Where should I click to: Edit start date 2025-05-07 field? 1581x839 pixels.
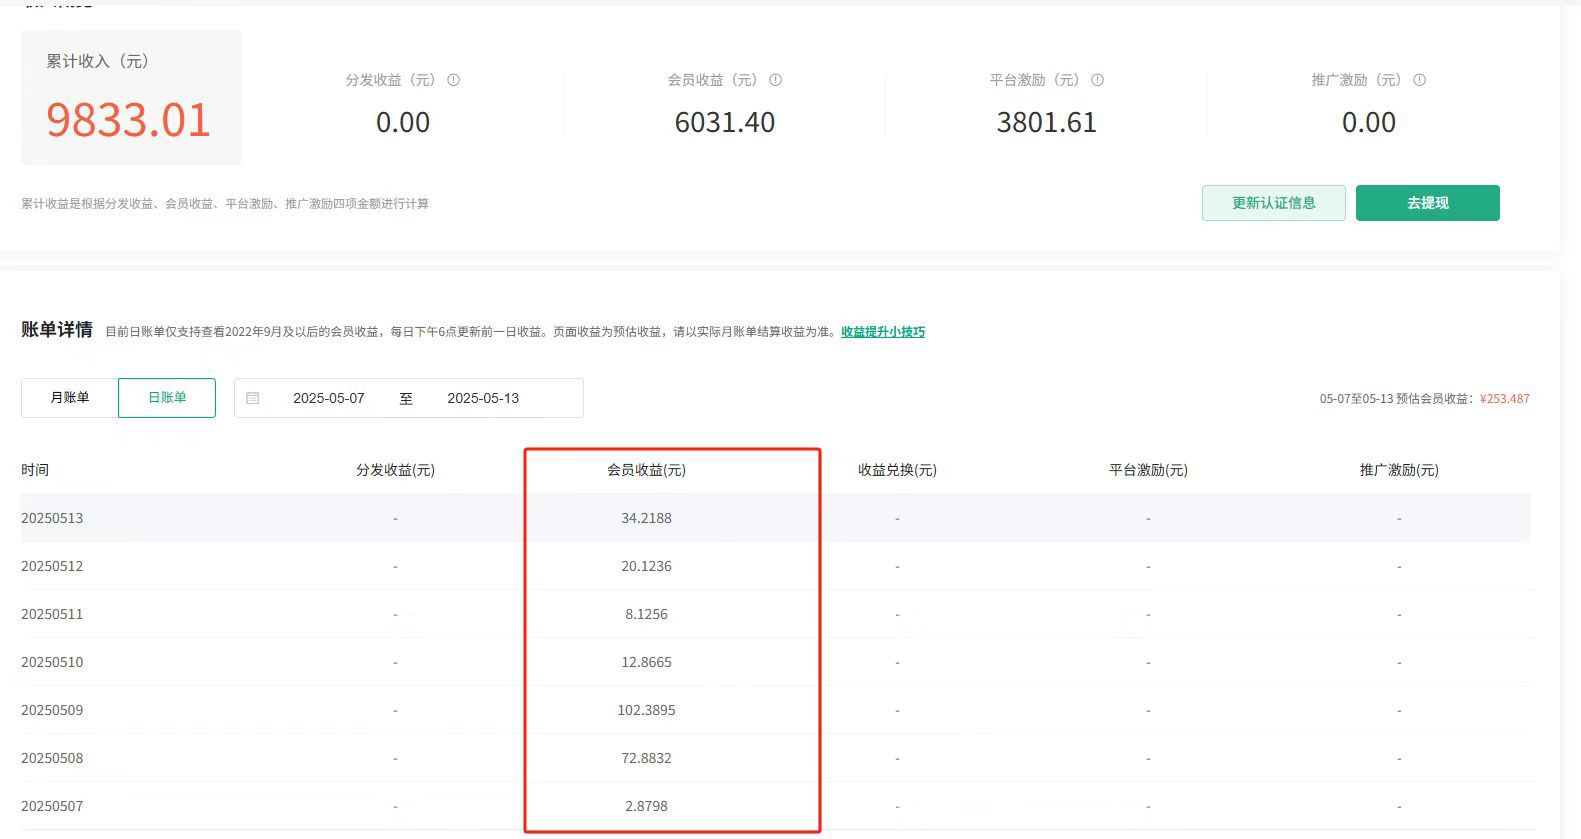pyautogui.click(x=329, y=398)
